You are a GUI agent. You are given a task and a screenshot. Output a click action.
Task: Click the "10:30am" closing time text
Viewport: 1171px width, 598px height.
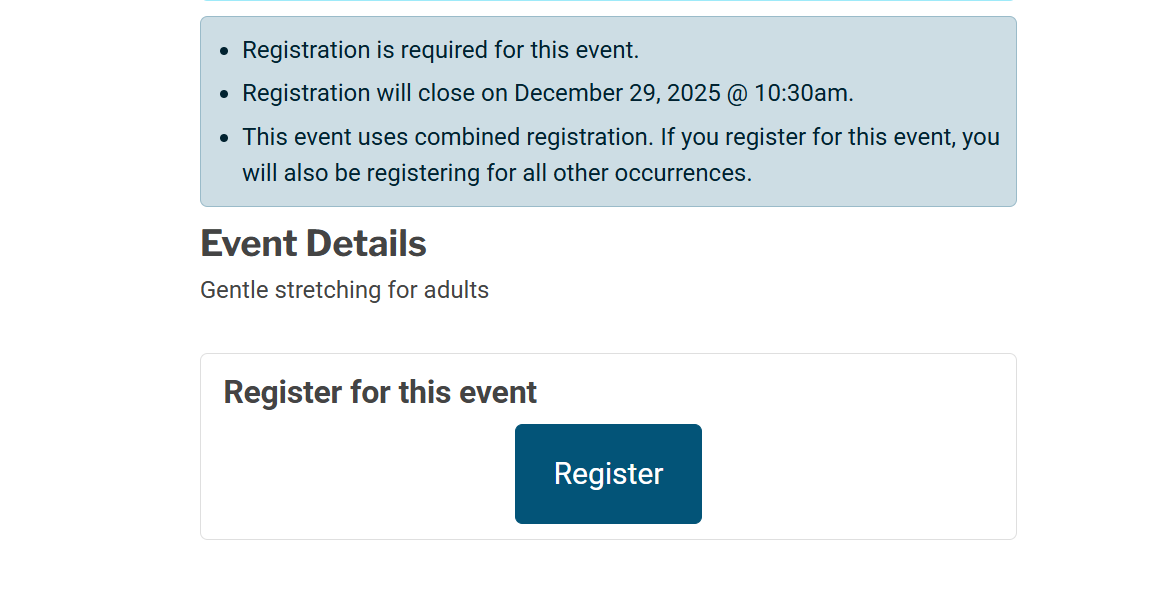(802, 94)
